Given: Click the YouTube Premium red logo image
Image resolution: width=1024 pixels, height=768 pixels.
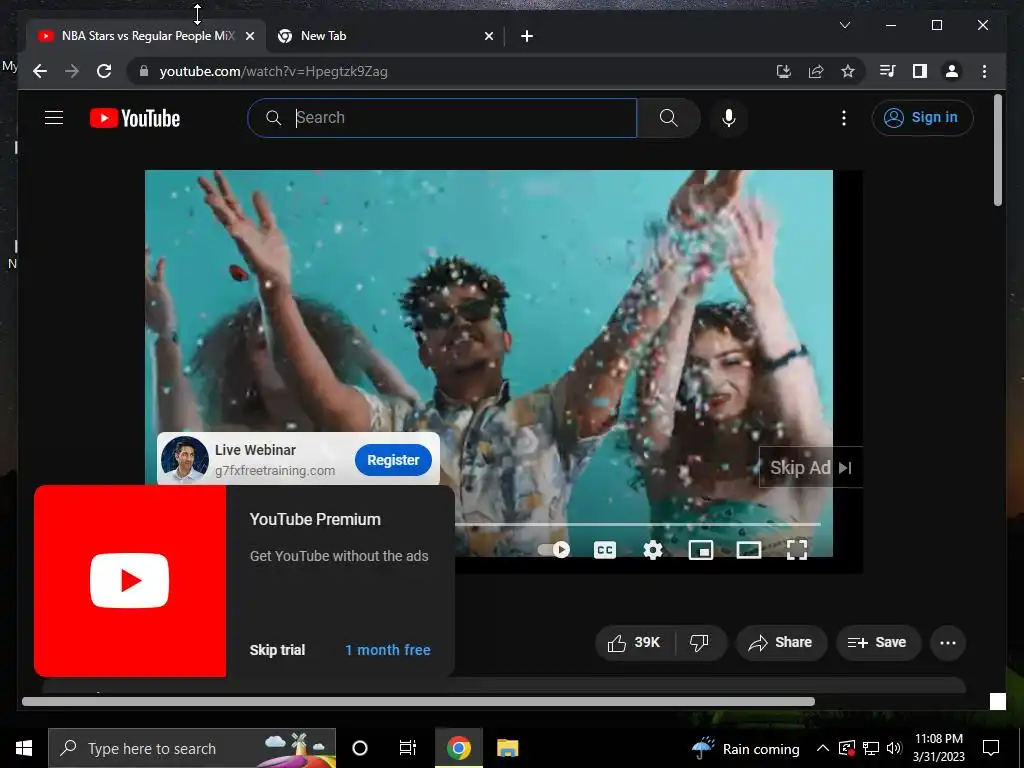Looking at the screenshot, I should [x=130, y=581].
